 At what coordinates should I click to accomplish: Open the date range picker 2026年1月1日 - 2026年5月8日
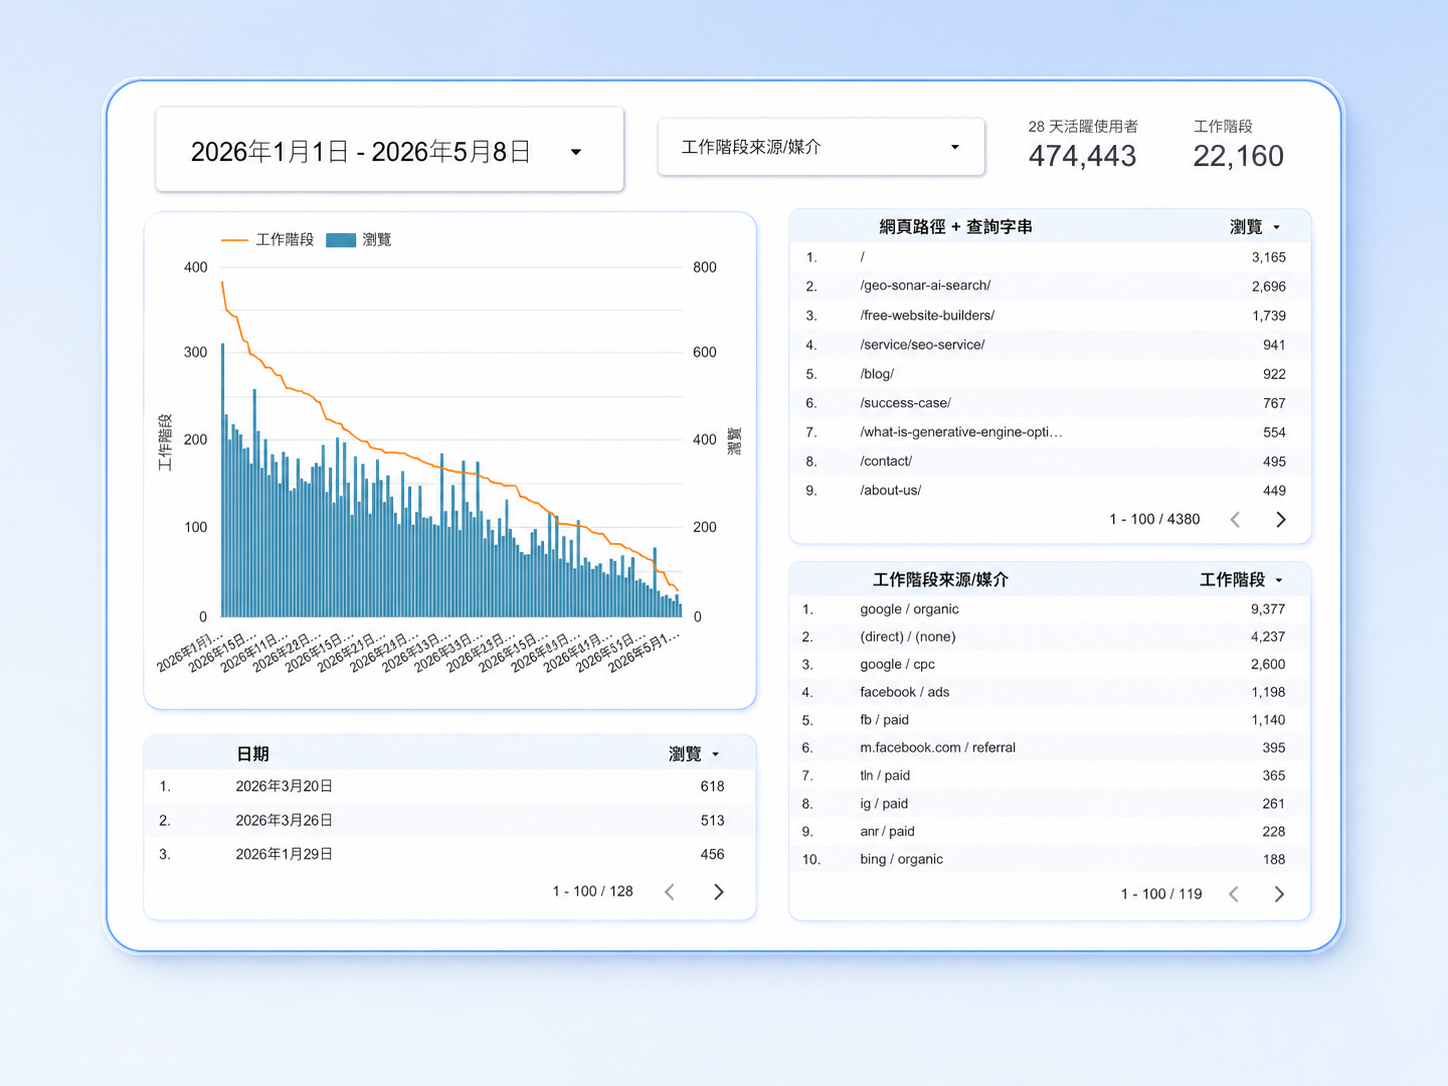click(x=389, y=150)
